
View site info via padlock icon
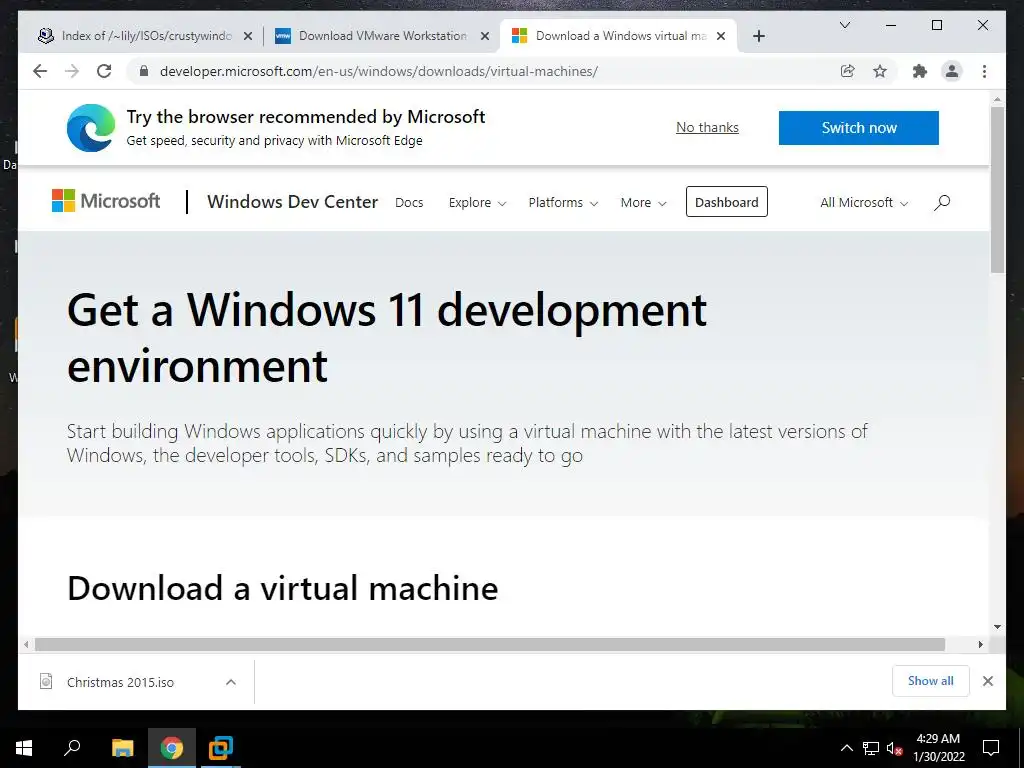click(x=144, y=71)
